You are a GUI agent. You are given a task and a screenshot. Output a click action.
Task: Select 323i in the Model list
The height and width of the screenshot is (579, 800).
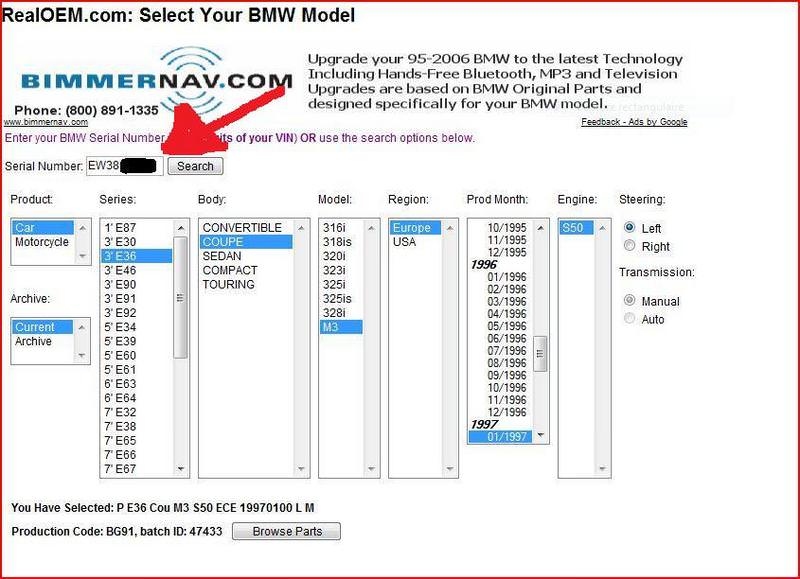[341, 270]
